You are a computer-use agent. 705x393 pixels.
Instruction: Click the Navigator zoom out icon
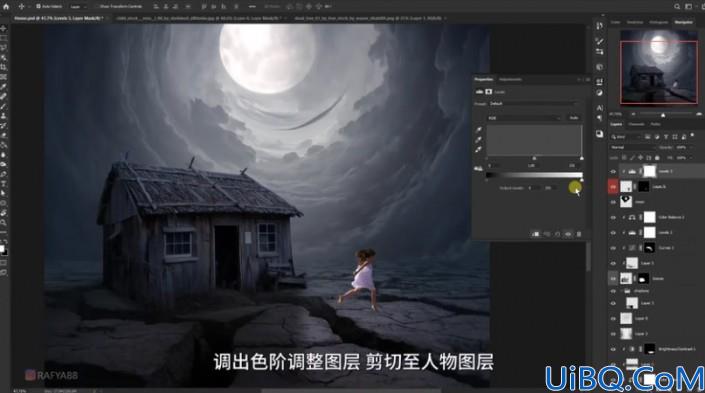[634, 114]
